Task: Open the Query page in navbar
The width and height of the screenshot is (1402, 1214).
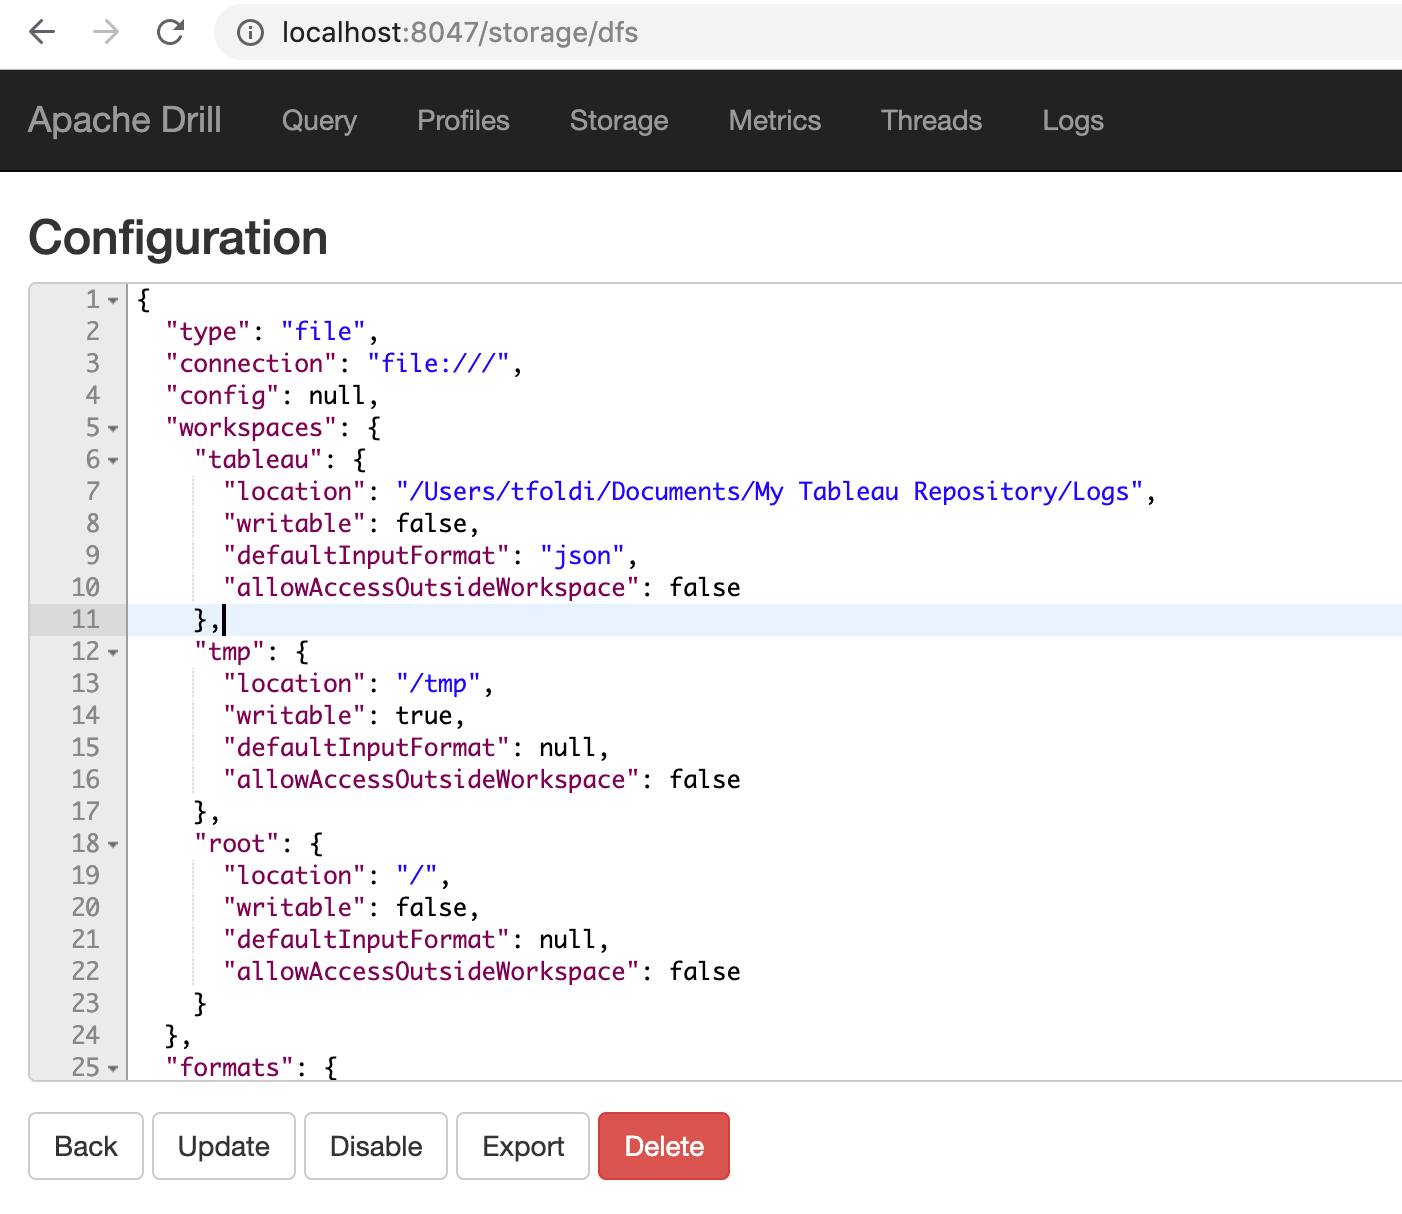Action: pyautogui.click(x=319, y=121)
